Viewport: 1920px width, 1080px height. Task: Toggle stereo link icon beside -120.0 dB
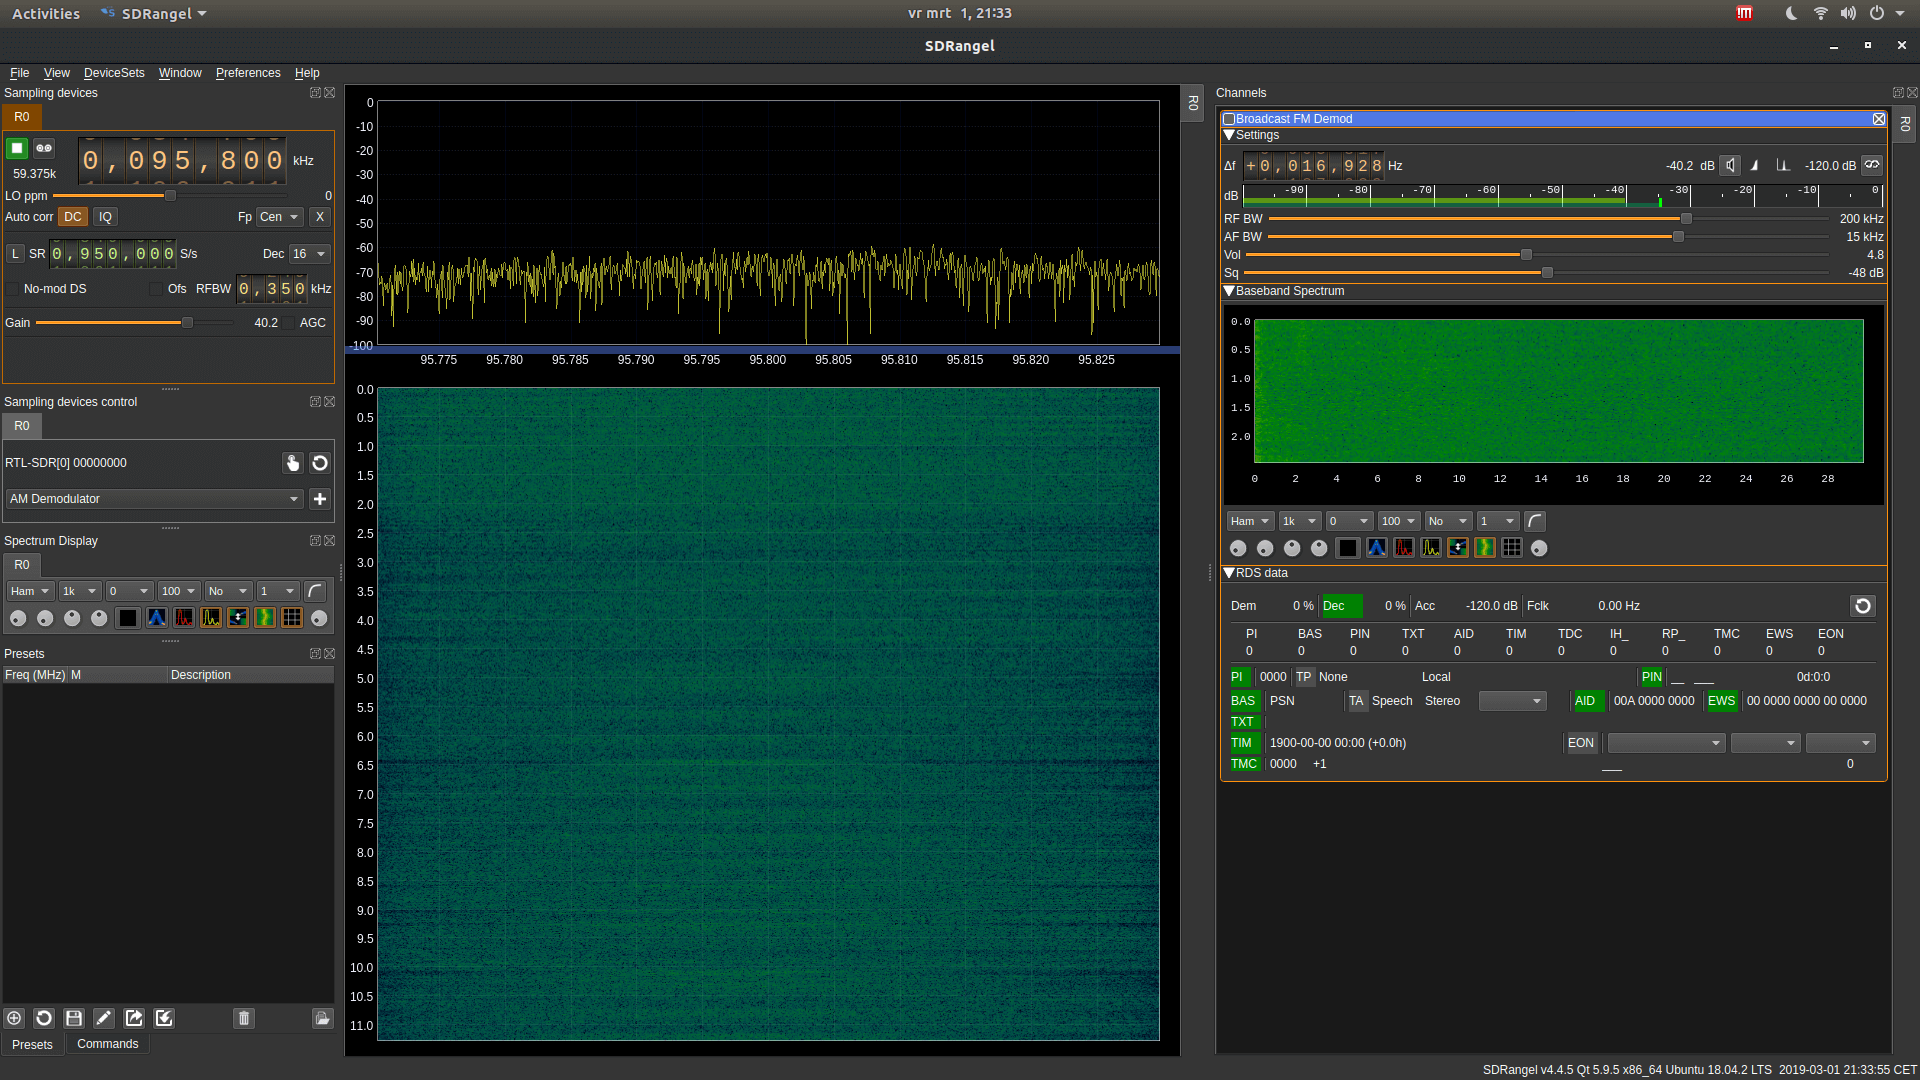tap(1872, 165)
